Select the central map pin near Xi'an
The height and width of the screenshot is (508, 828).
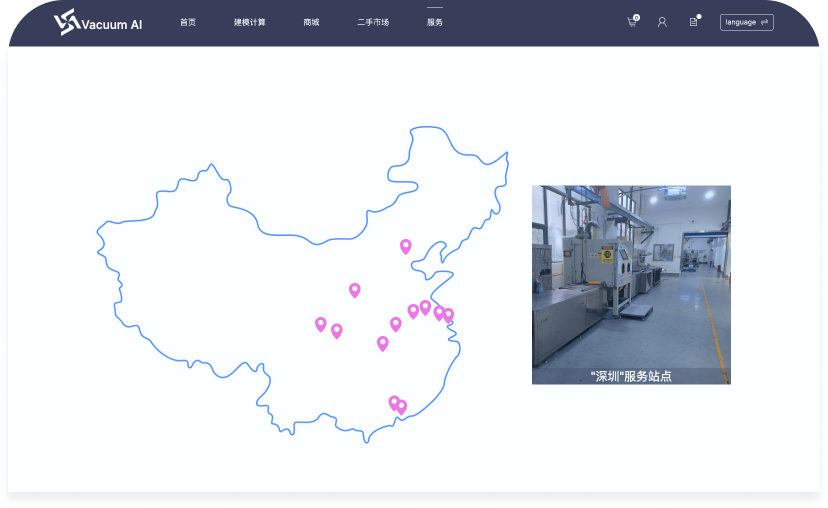(x=355, y=290)
